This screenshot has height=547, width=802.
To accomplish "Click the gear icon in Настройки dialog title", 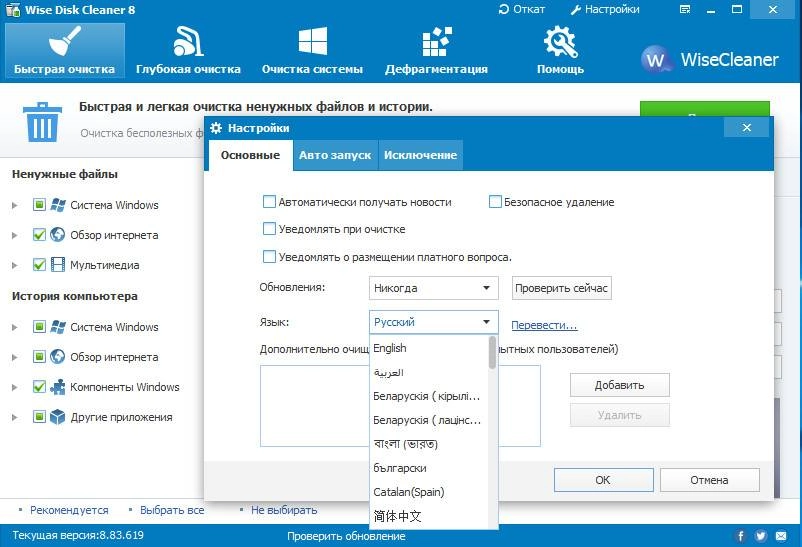I will [x=216, y=128].
